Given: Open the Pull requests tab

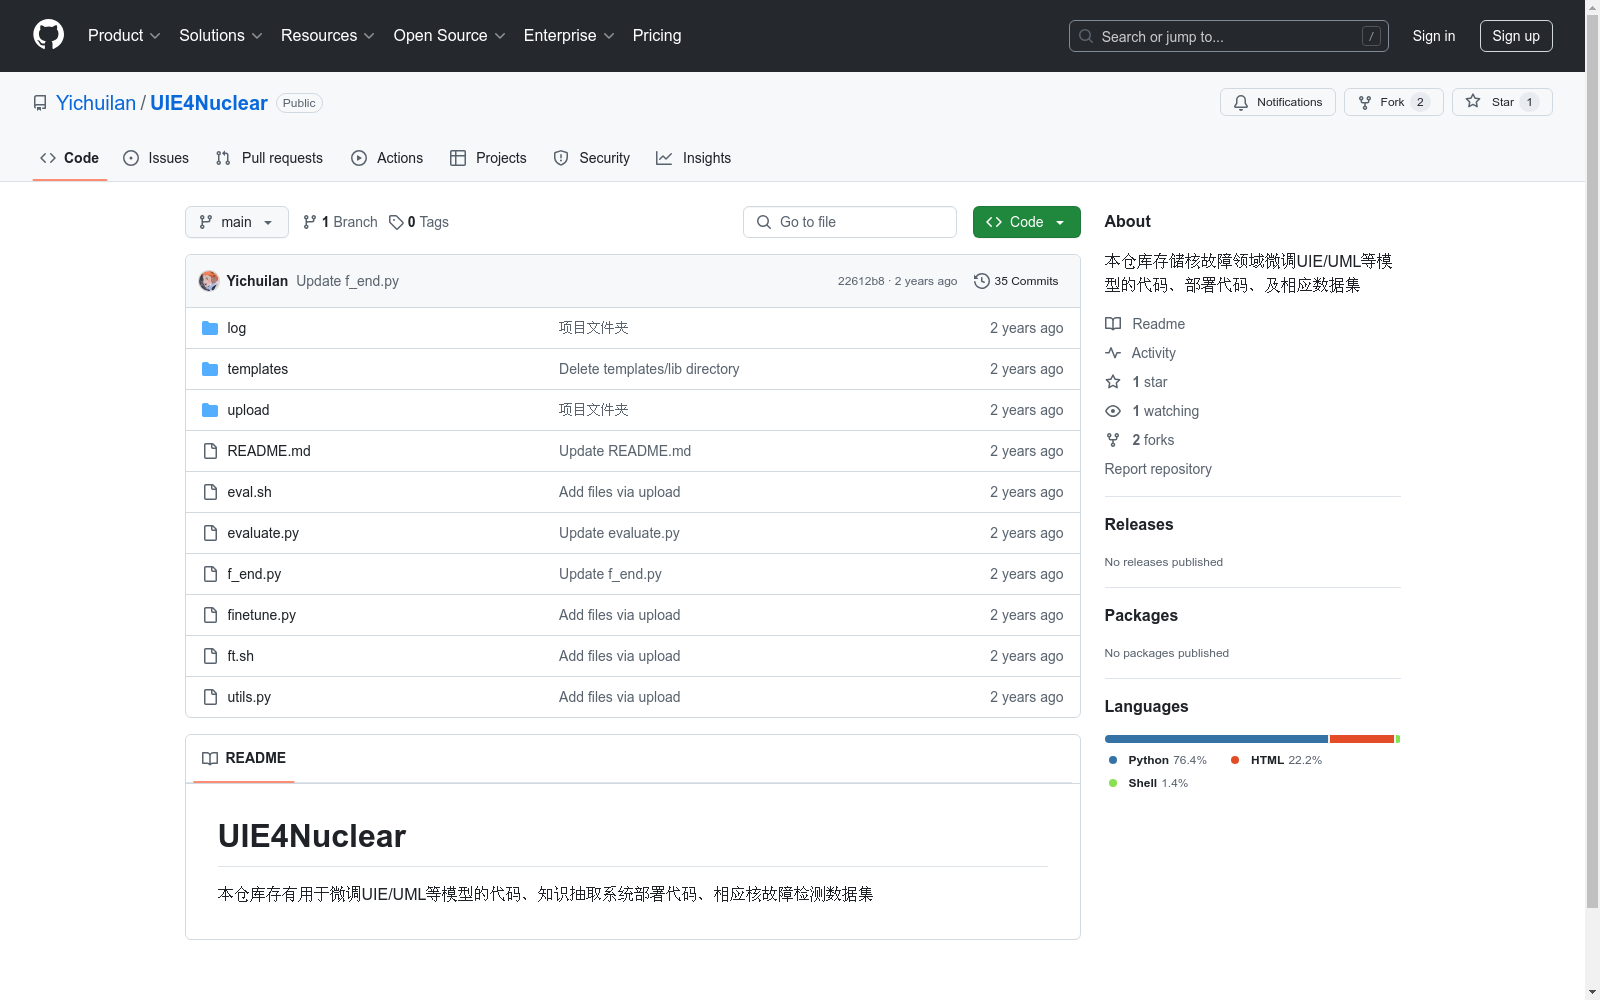Looking at the screenshot, I should tap(269, 158).
